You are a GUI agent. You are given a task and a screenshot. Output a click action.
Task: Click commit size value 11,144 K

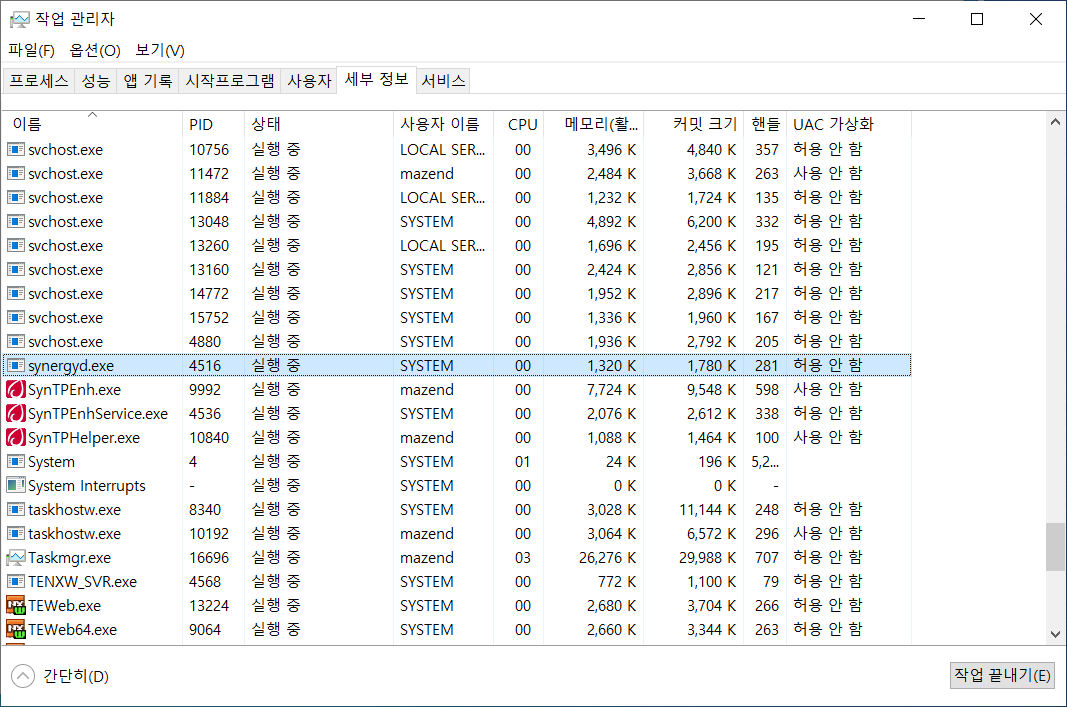[708, 510]
